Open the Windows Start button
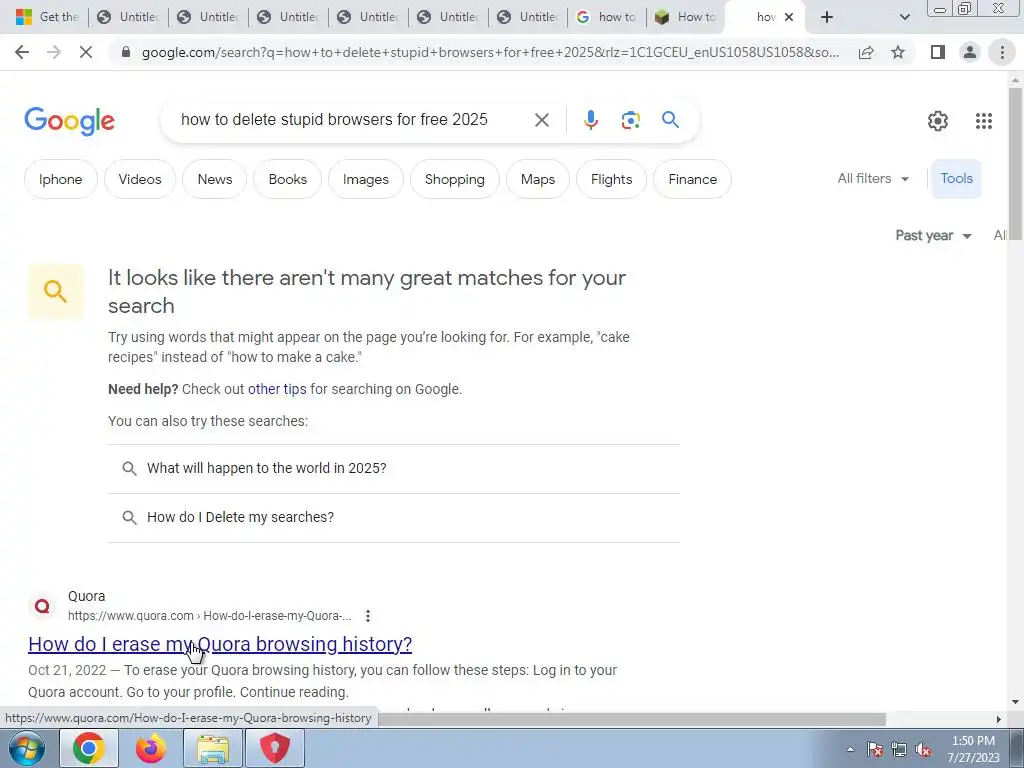The image size is (1024, 768). (x=26, y=748)
